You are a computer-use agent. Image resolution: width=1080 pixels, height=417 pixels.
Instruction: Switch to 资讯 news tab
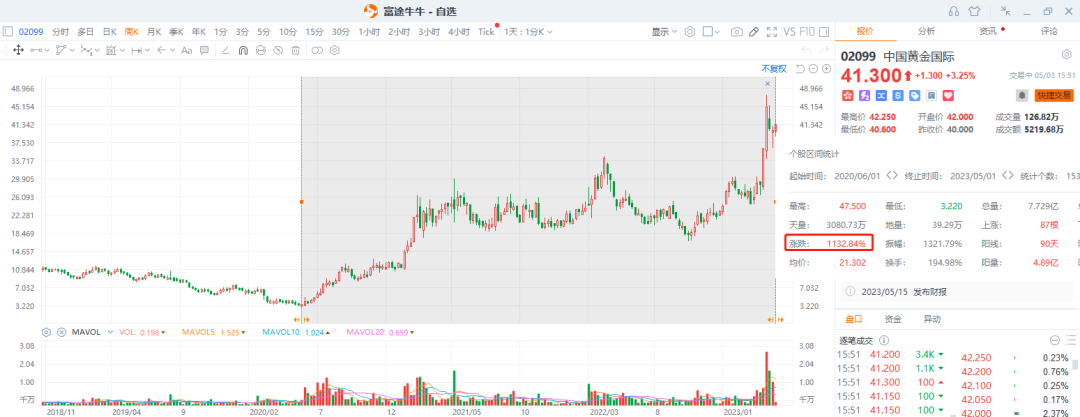tap(988, 31)
